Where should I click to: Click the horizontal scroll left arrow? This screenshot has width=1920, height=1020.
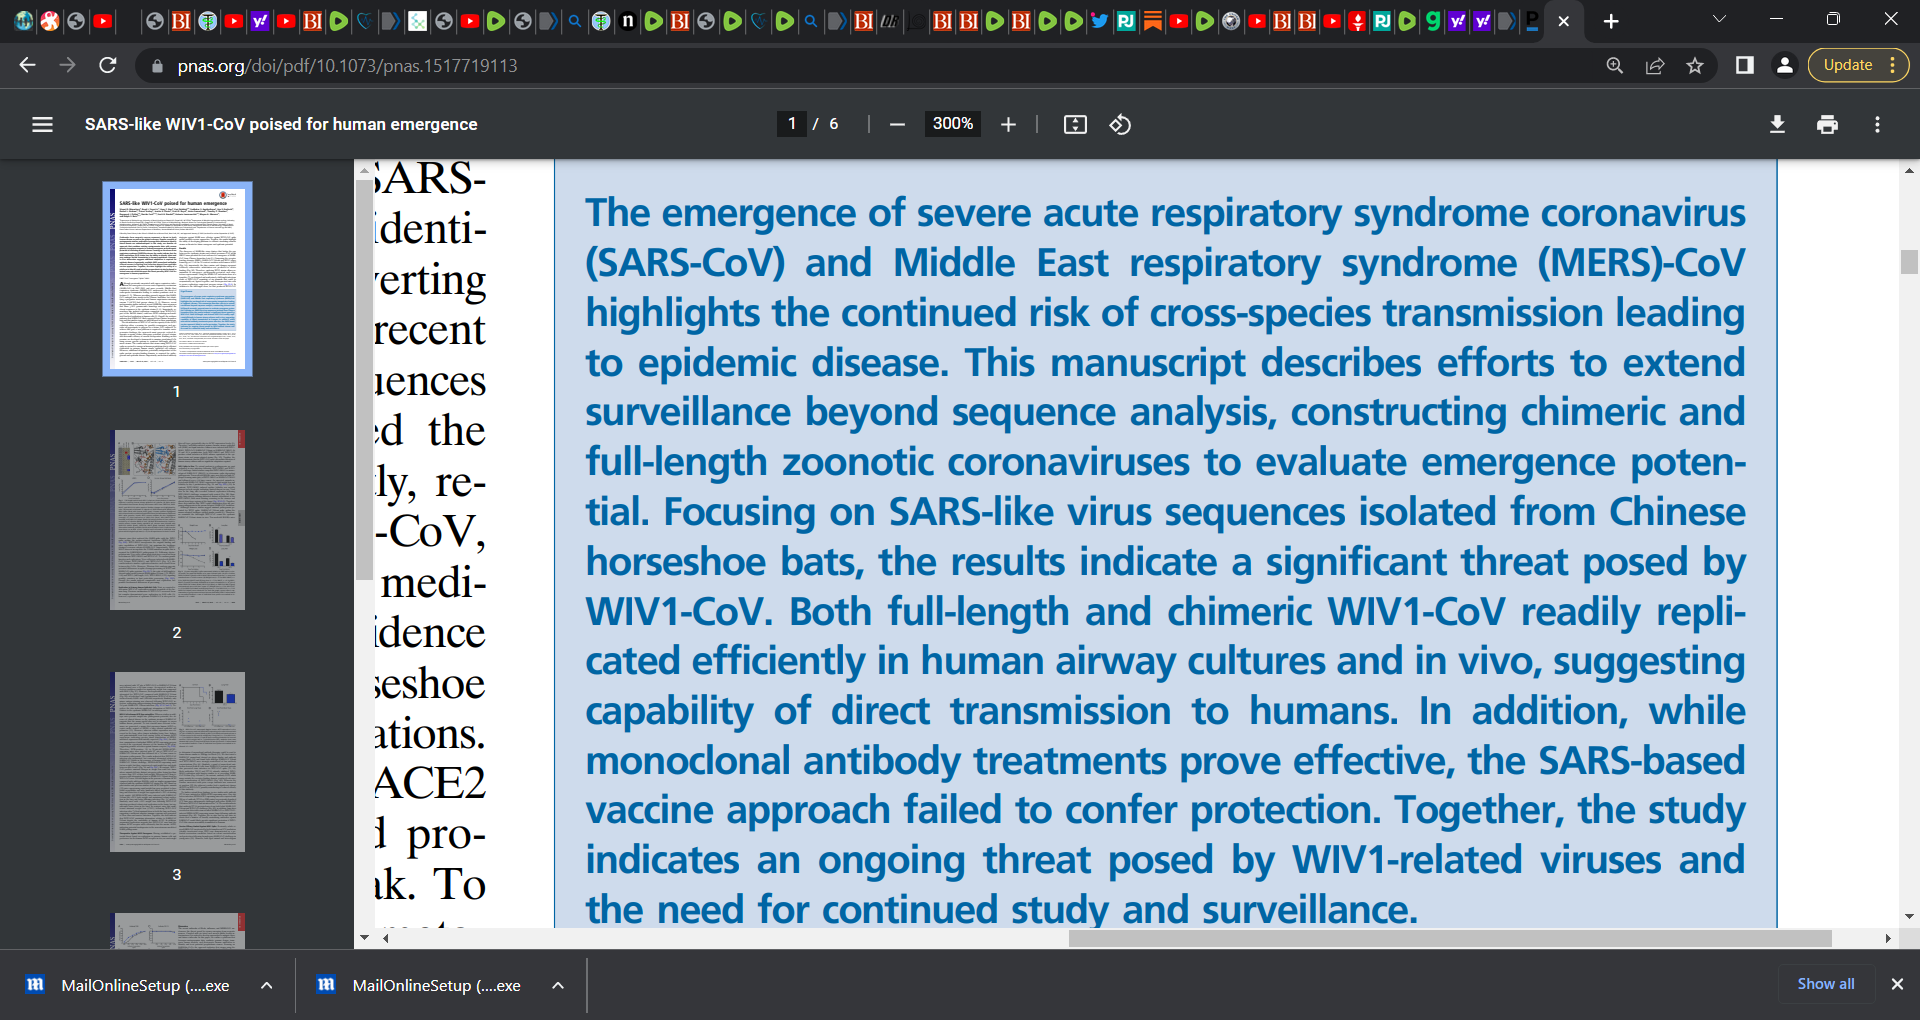tap(386, 938)
